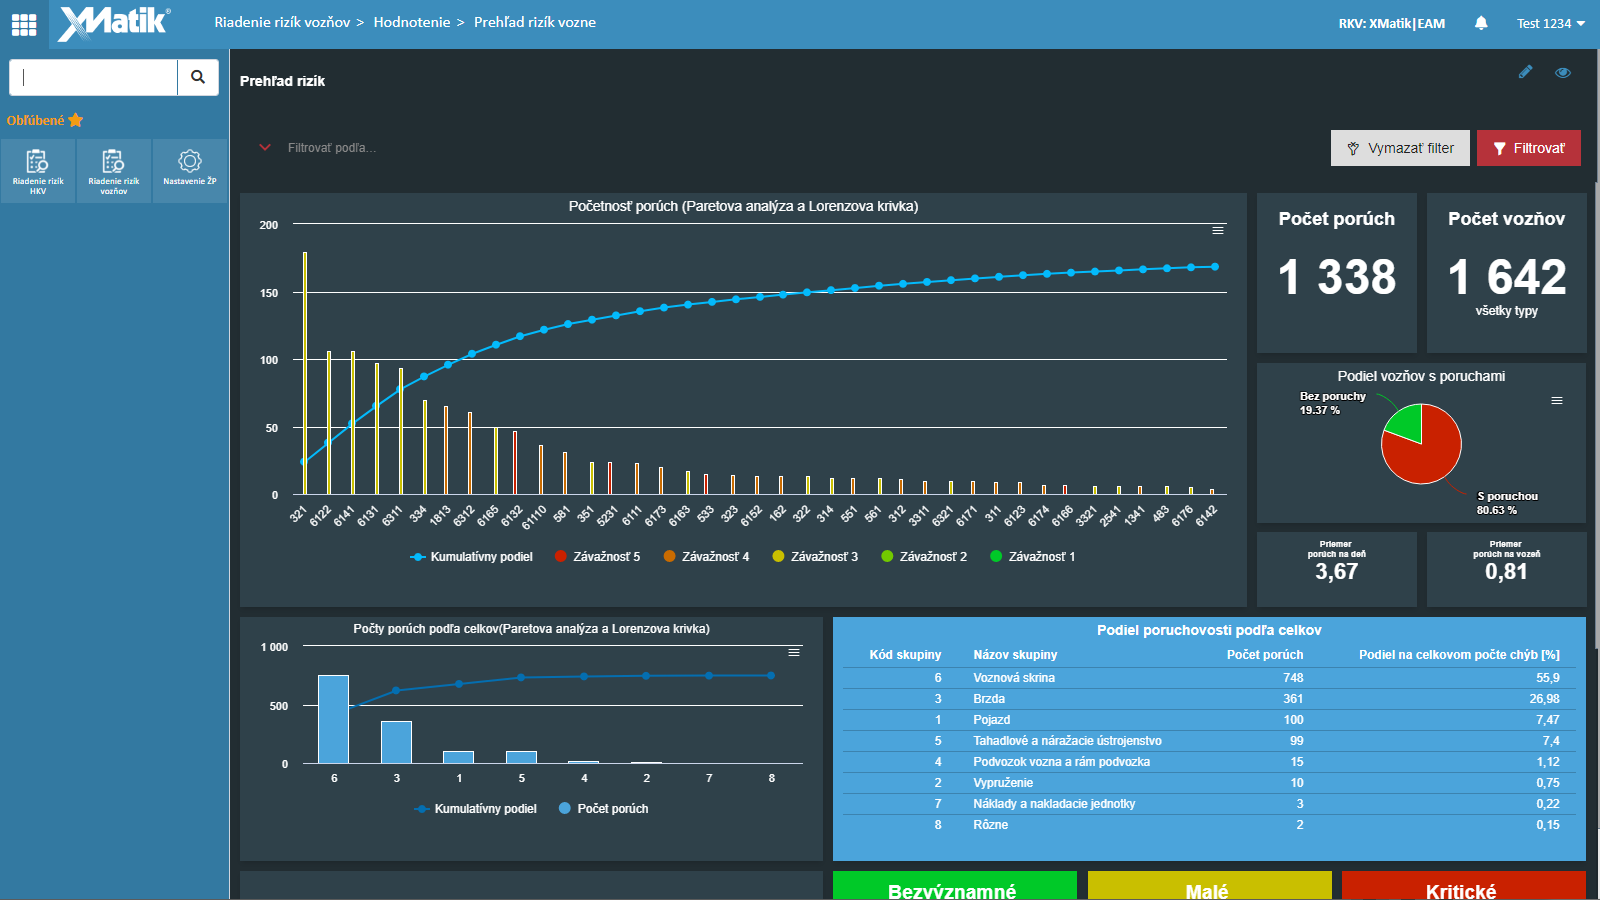This screenshot has width=1600, height=900.
Task: Toggle Závažnosť 5 legend series
Action: tap(597, 557)
